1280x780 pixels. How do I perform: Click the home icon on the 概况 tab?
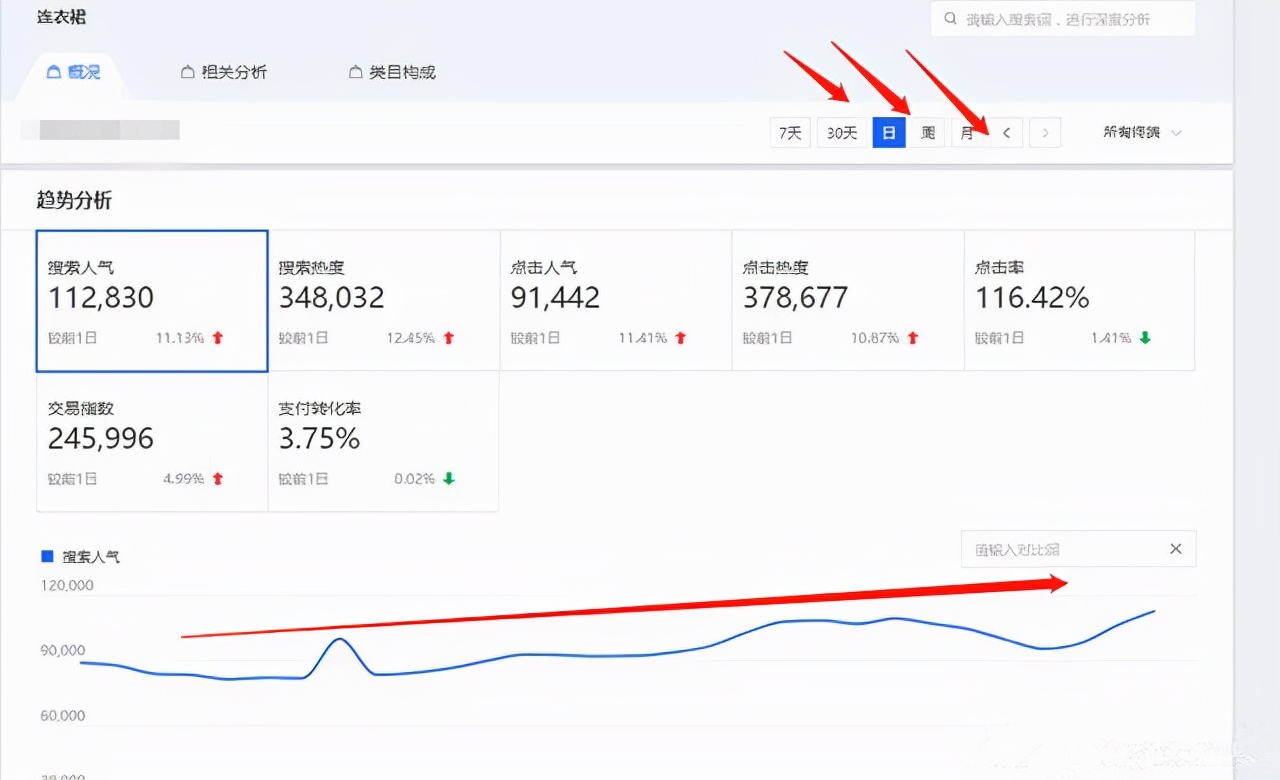click(x=54, y=71)
